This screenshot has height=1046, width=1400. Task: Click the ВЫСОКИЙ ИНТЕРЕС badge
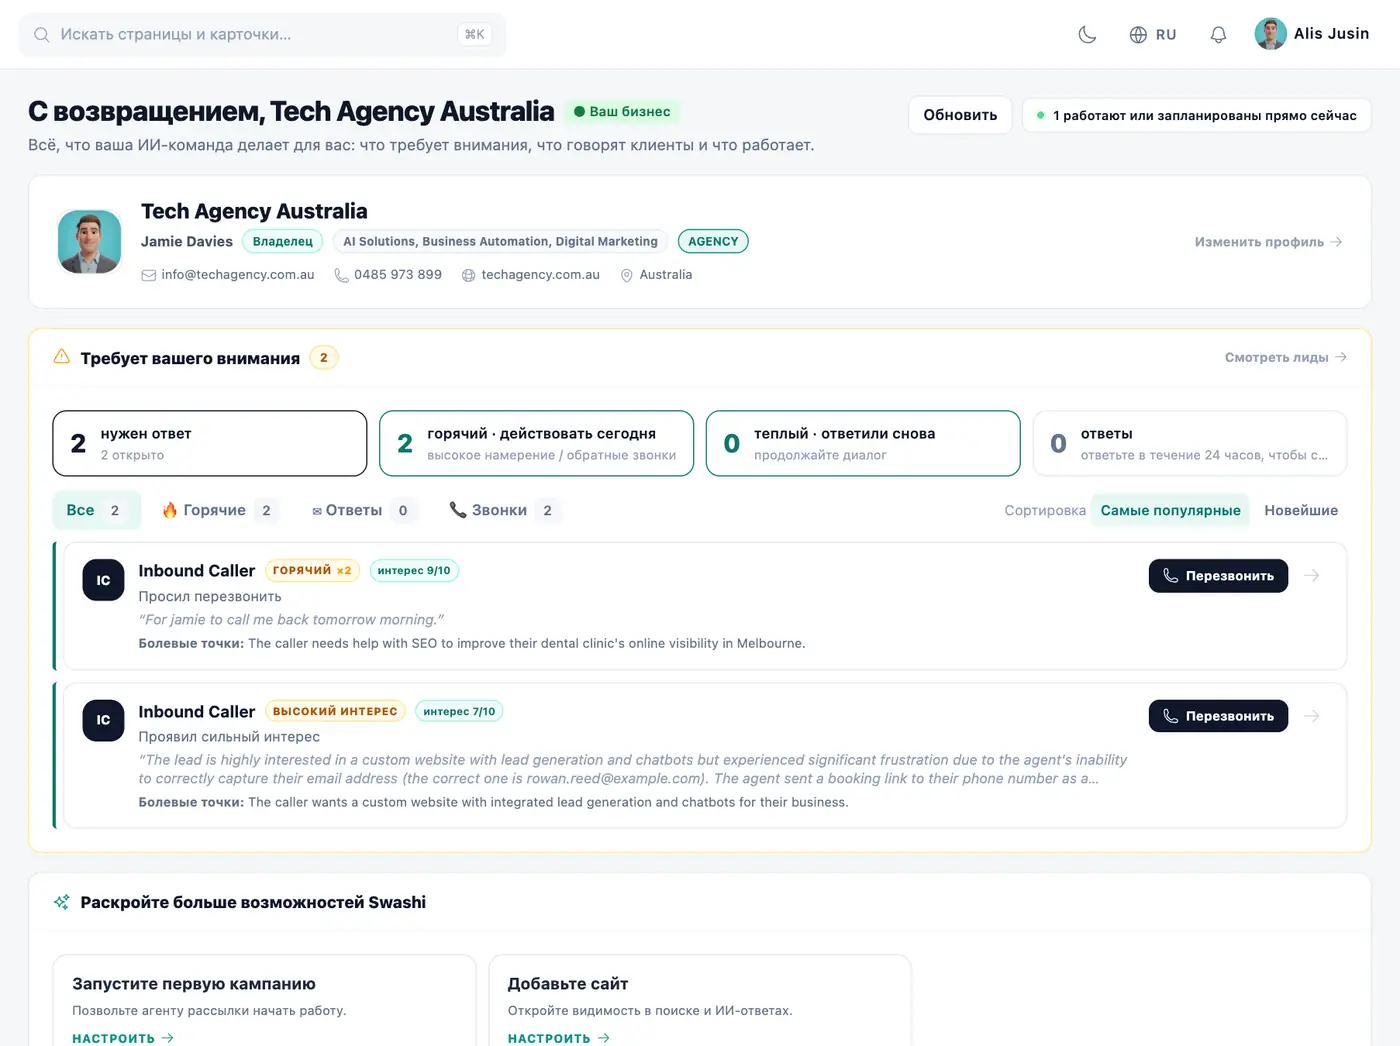click(x=335, y=712)
